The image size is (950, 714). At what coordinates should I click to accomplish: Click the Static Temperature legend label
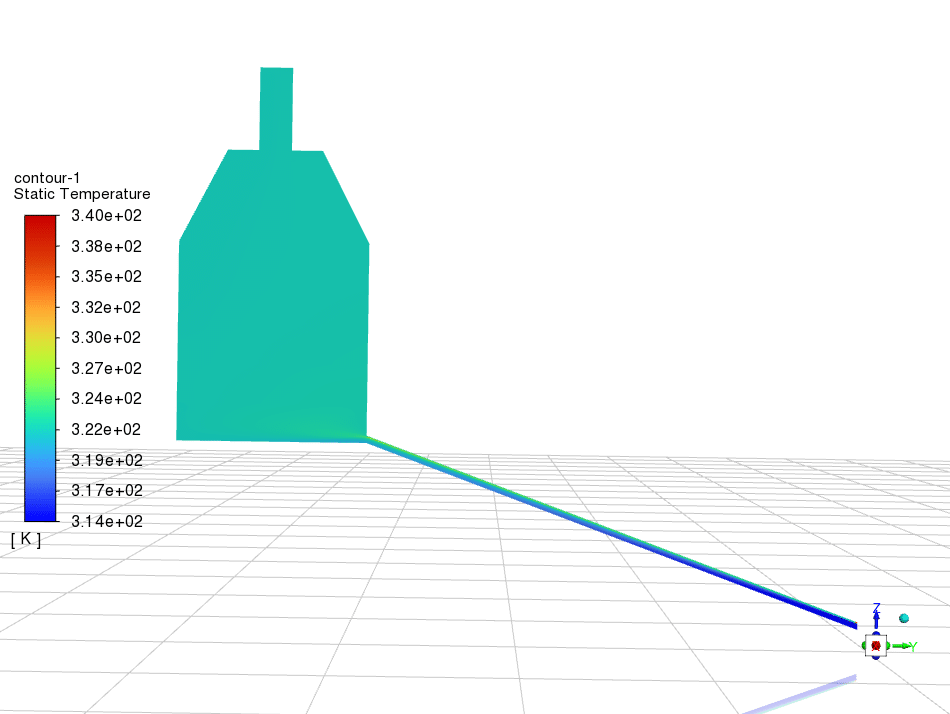click(82, 194)
